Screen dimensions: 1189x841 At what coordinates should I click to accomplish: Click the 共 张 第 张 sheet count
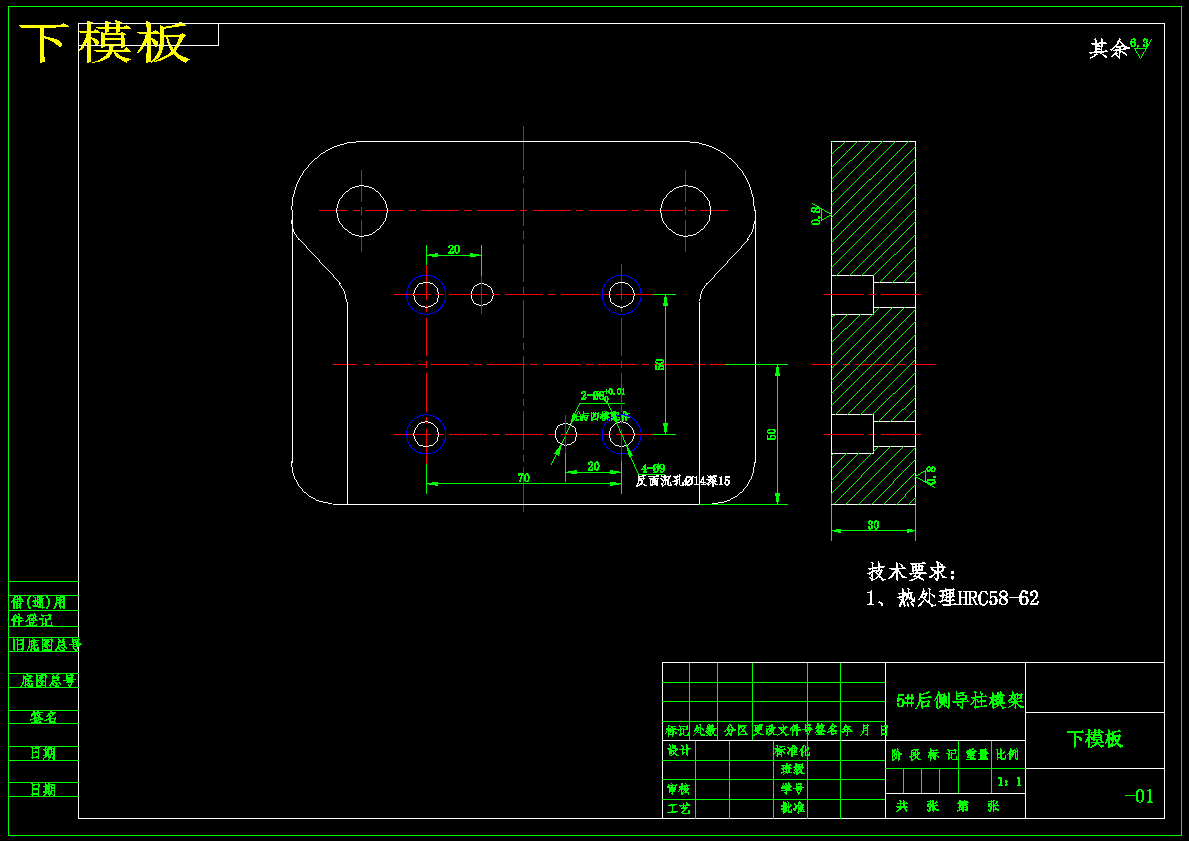tap(948, 806)
